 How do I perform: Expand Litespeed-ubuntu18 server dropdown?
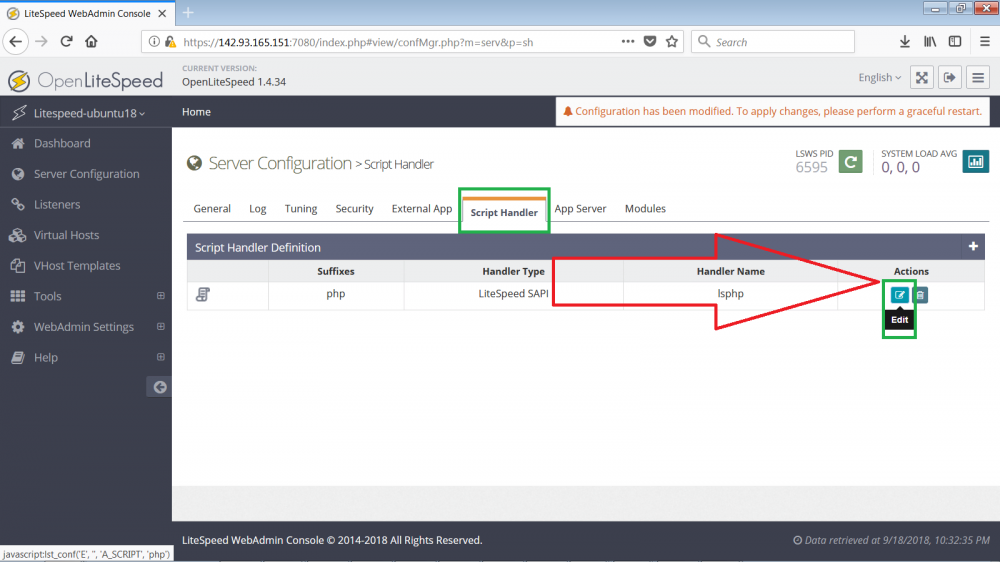88,113
